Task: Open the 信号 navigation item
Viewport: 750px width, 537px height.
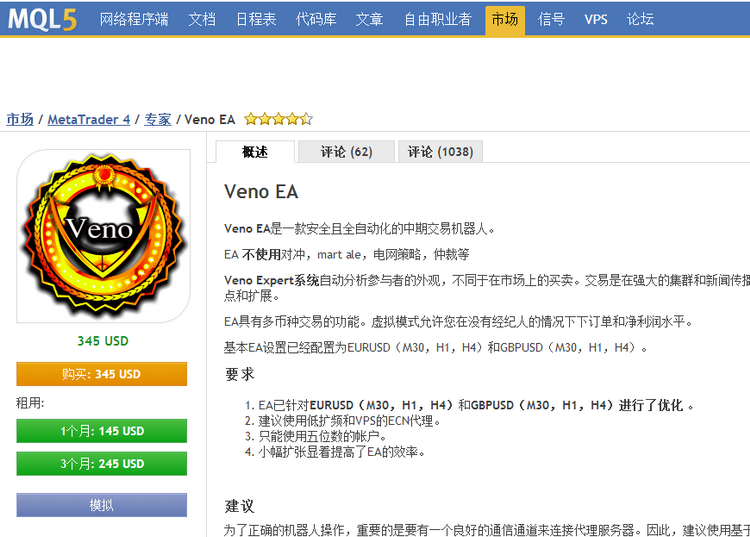Action: click(551, 19)
